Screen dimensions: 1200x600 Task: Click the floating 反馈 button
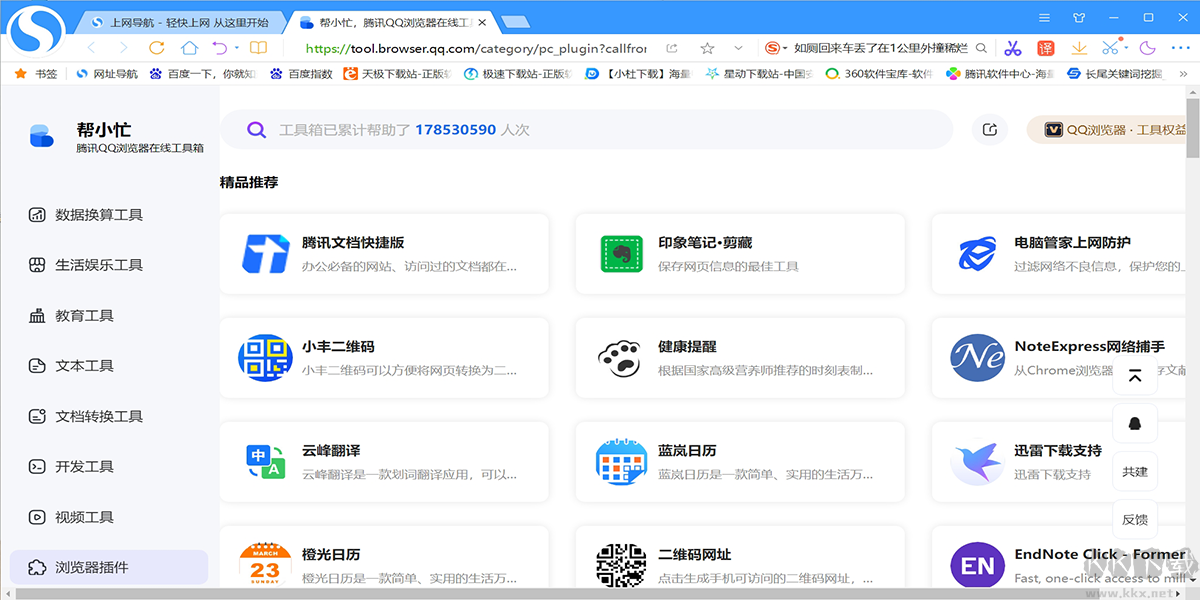point(1135,519)
